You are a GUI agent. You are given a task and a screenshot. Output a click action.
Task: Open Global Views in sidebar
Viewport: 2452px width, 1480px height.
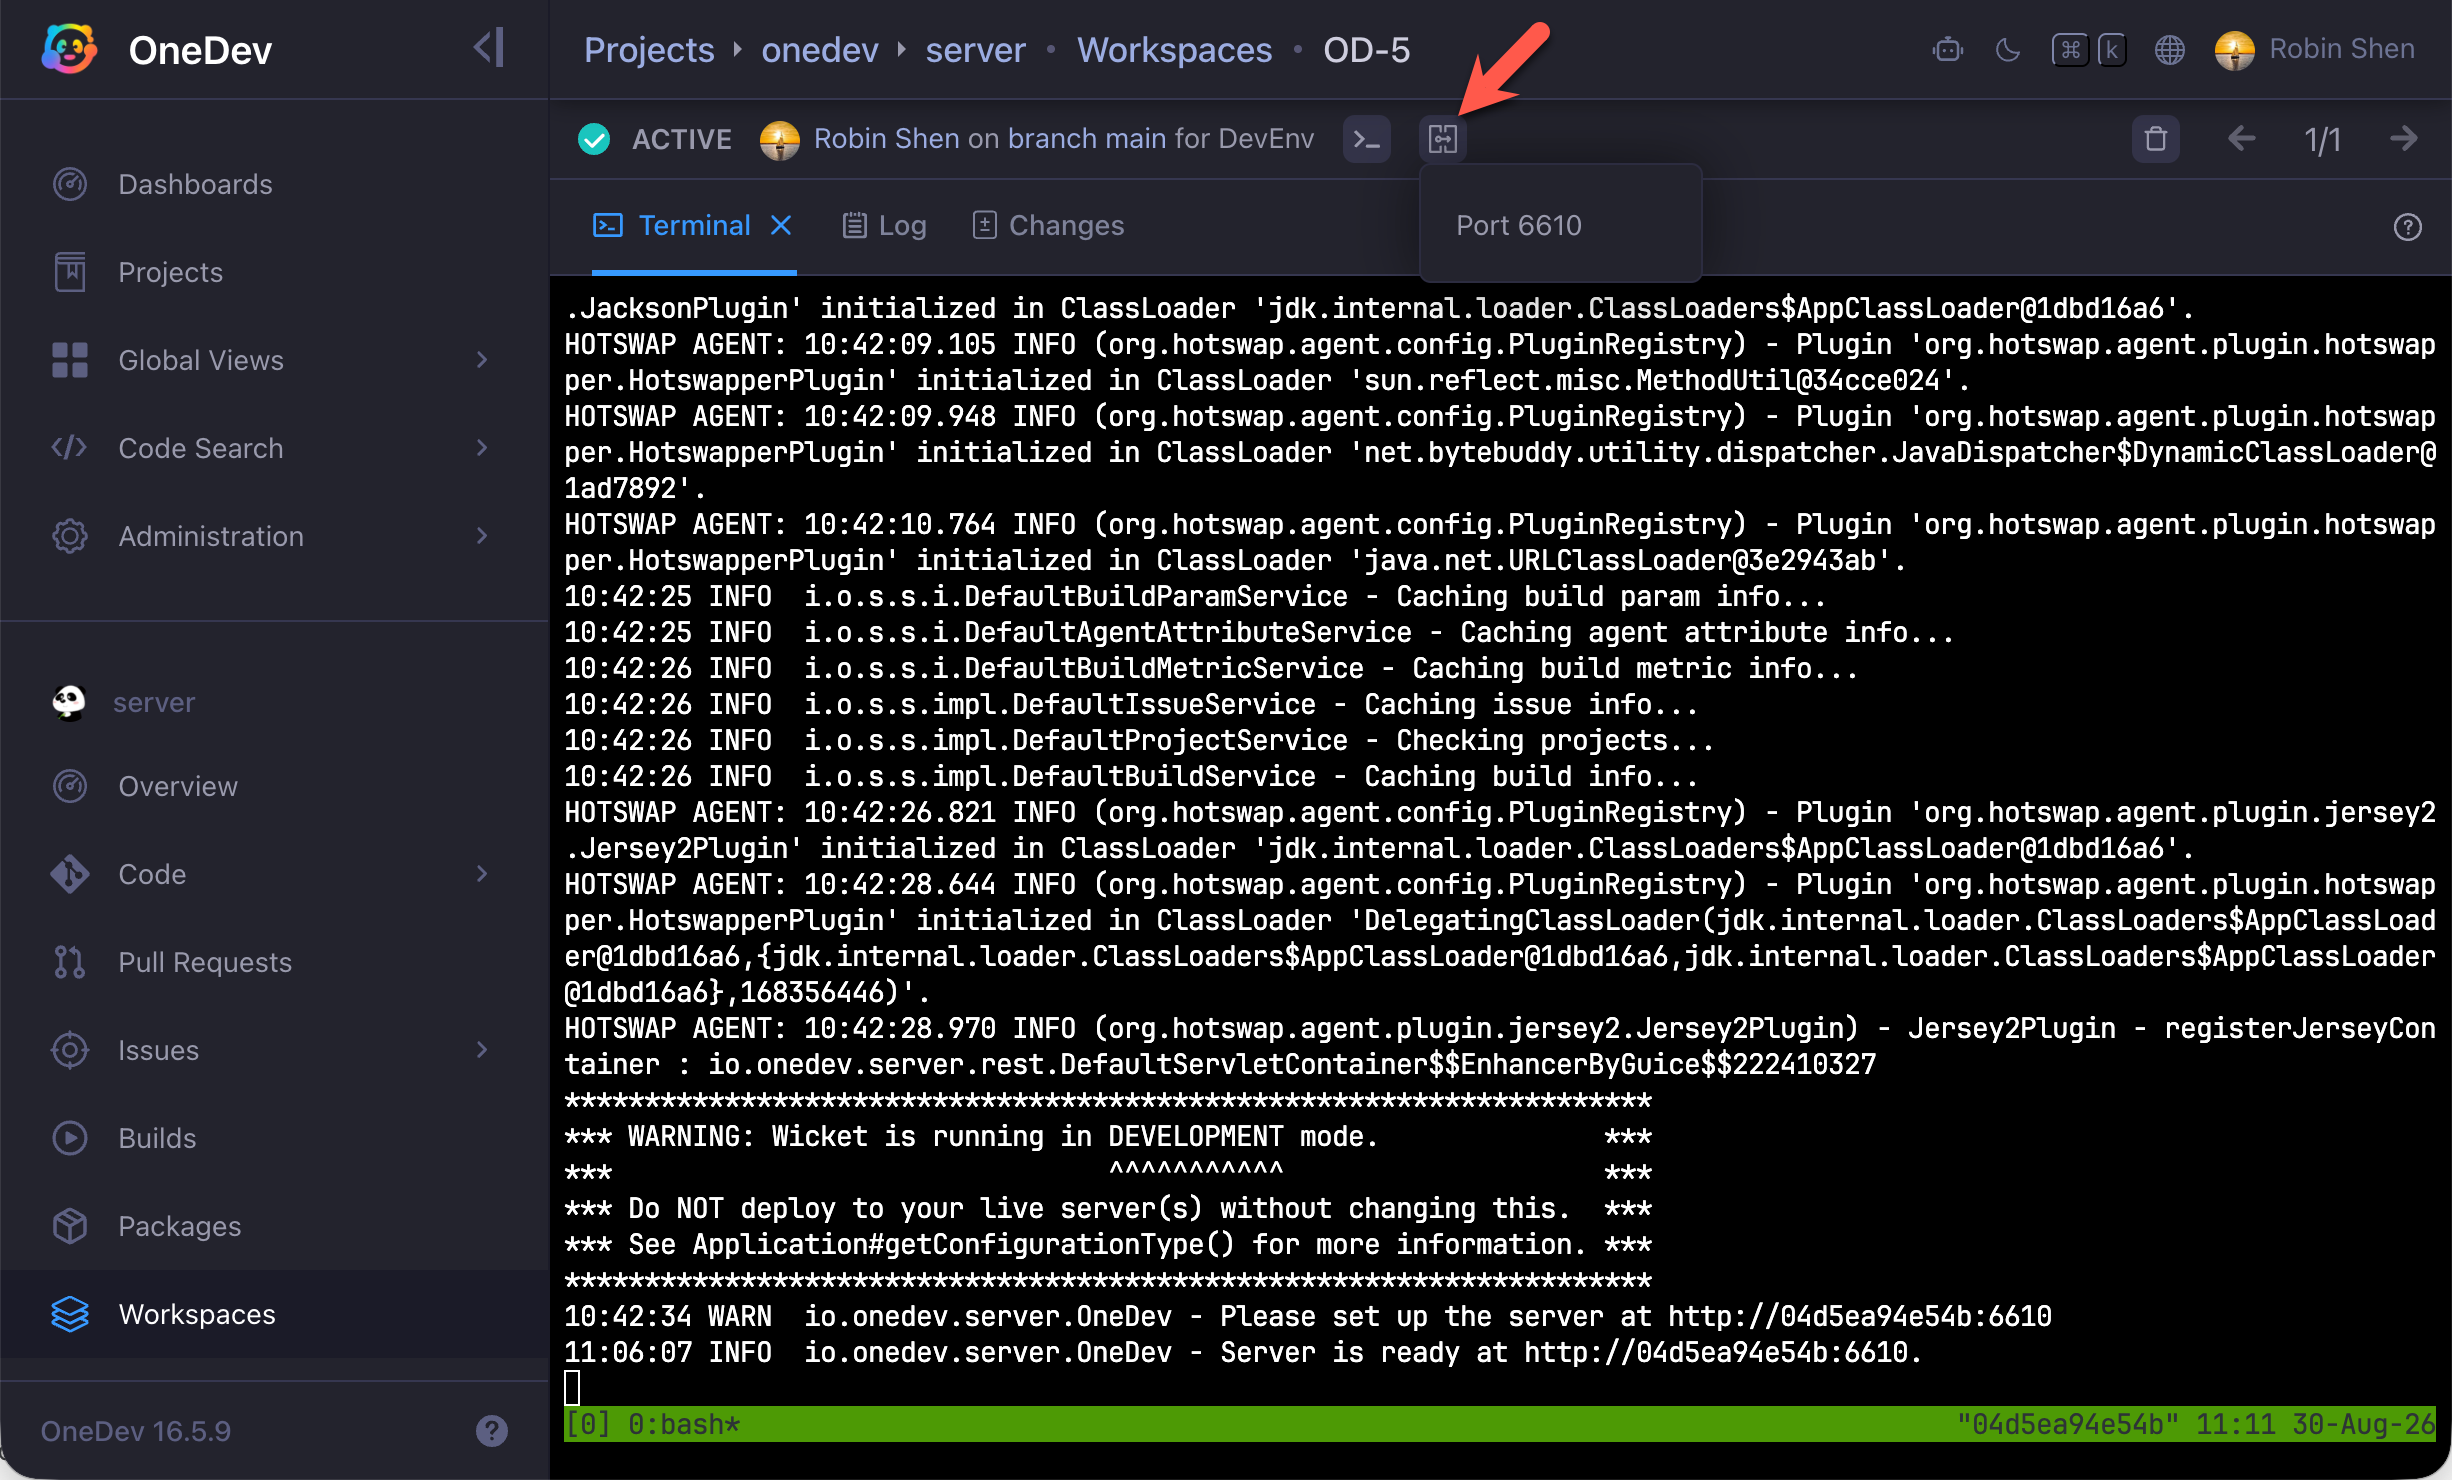click(274, 360)
